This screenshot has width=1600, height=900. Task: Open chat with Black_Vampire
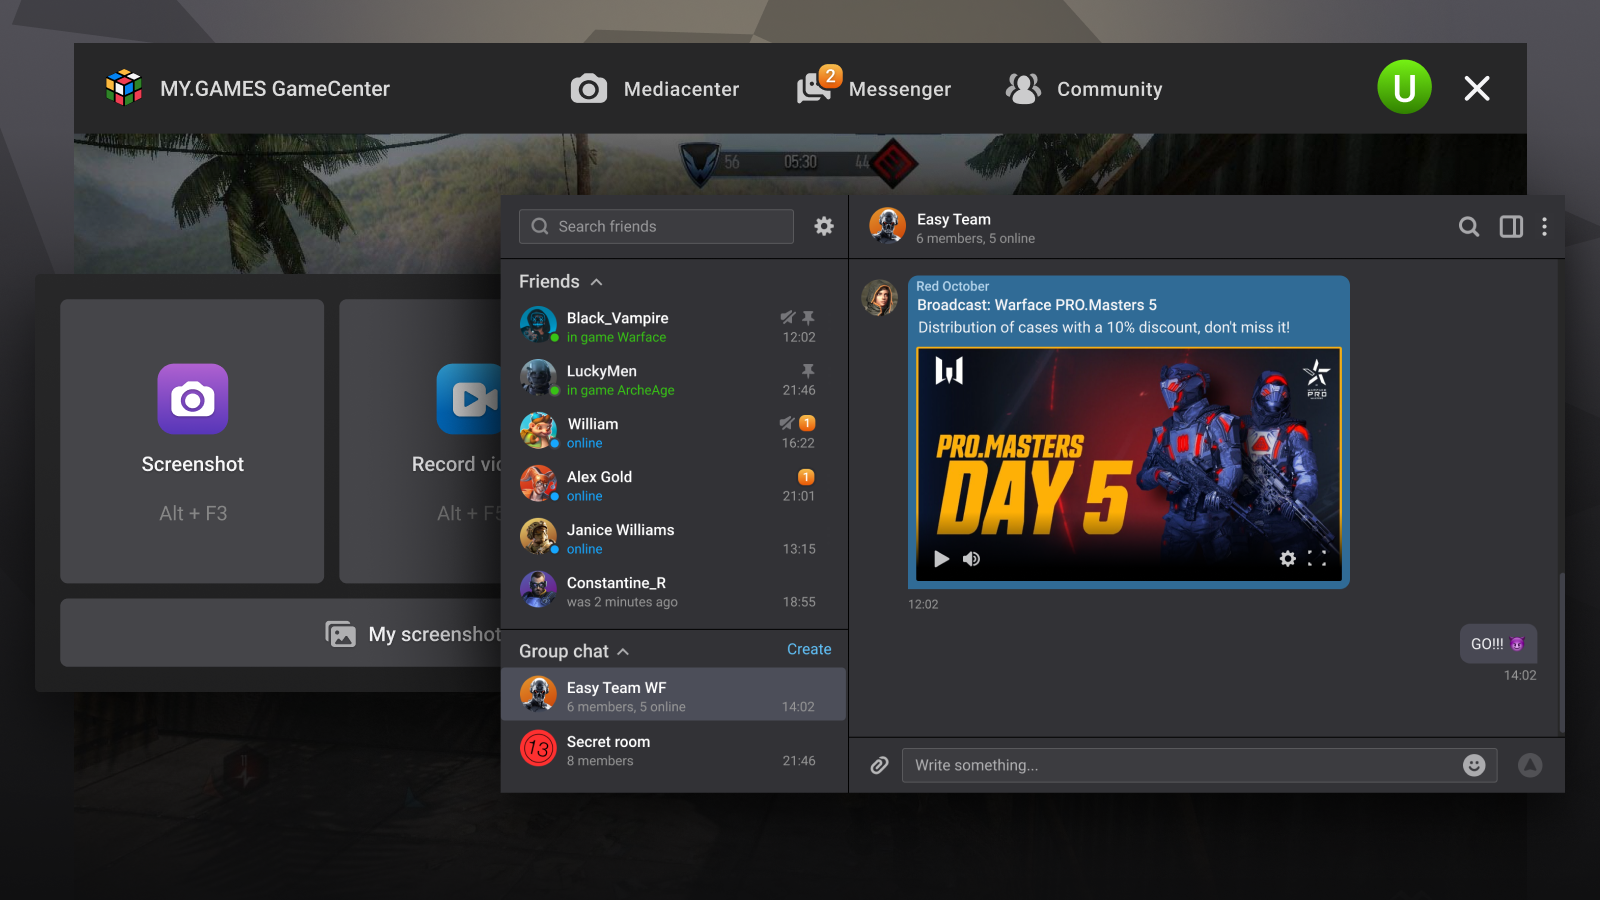[673, 327]
